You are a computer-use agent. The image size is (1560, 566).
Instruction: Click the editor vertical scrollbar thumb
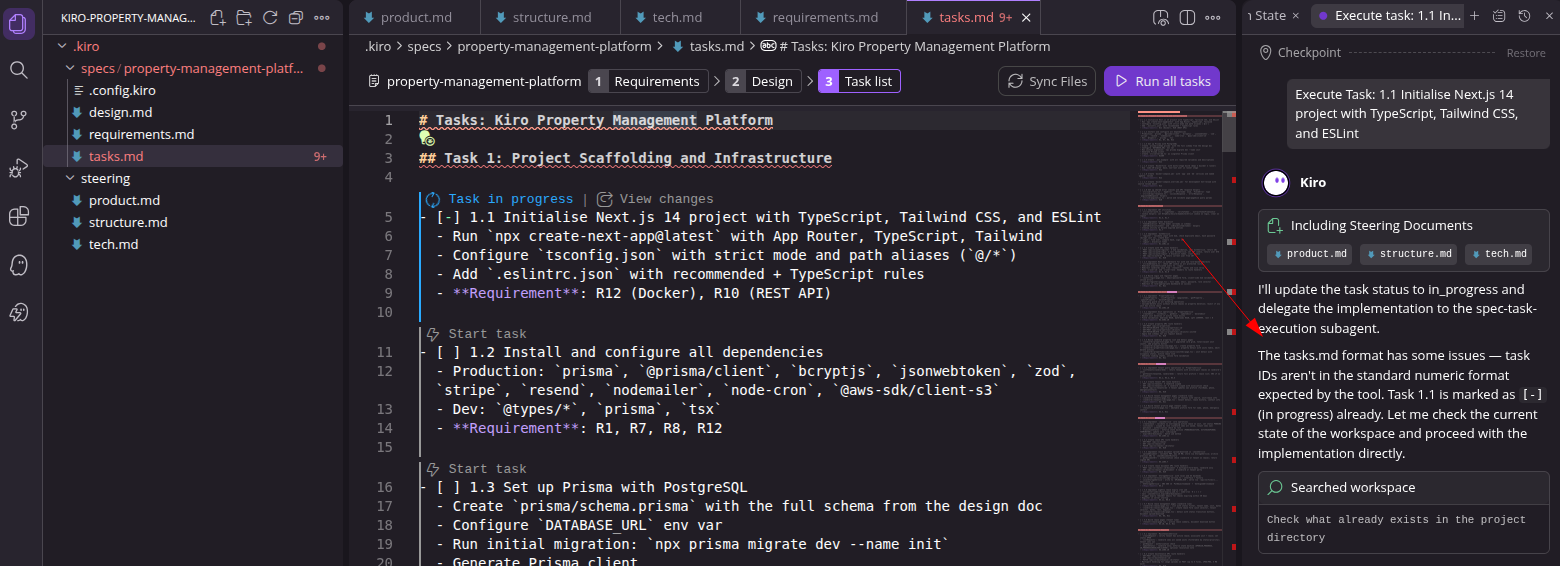pyautogui.click(x=1229, y=131)
